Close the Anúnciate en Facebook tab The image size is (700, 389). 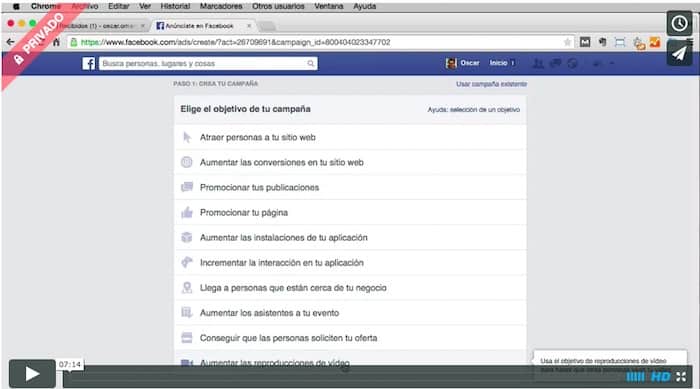tap(249, 26)
